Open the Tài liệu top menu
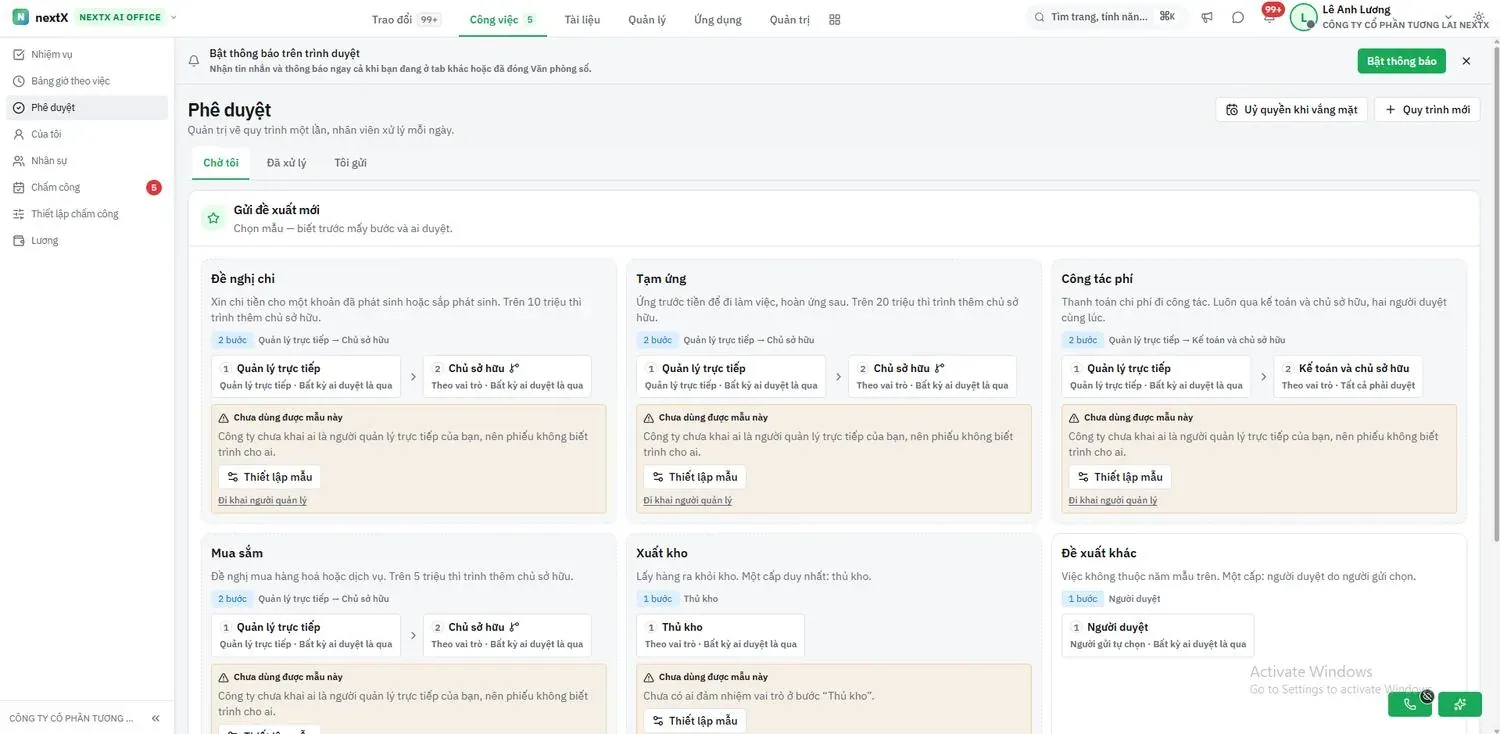 tap(582, 19)
